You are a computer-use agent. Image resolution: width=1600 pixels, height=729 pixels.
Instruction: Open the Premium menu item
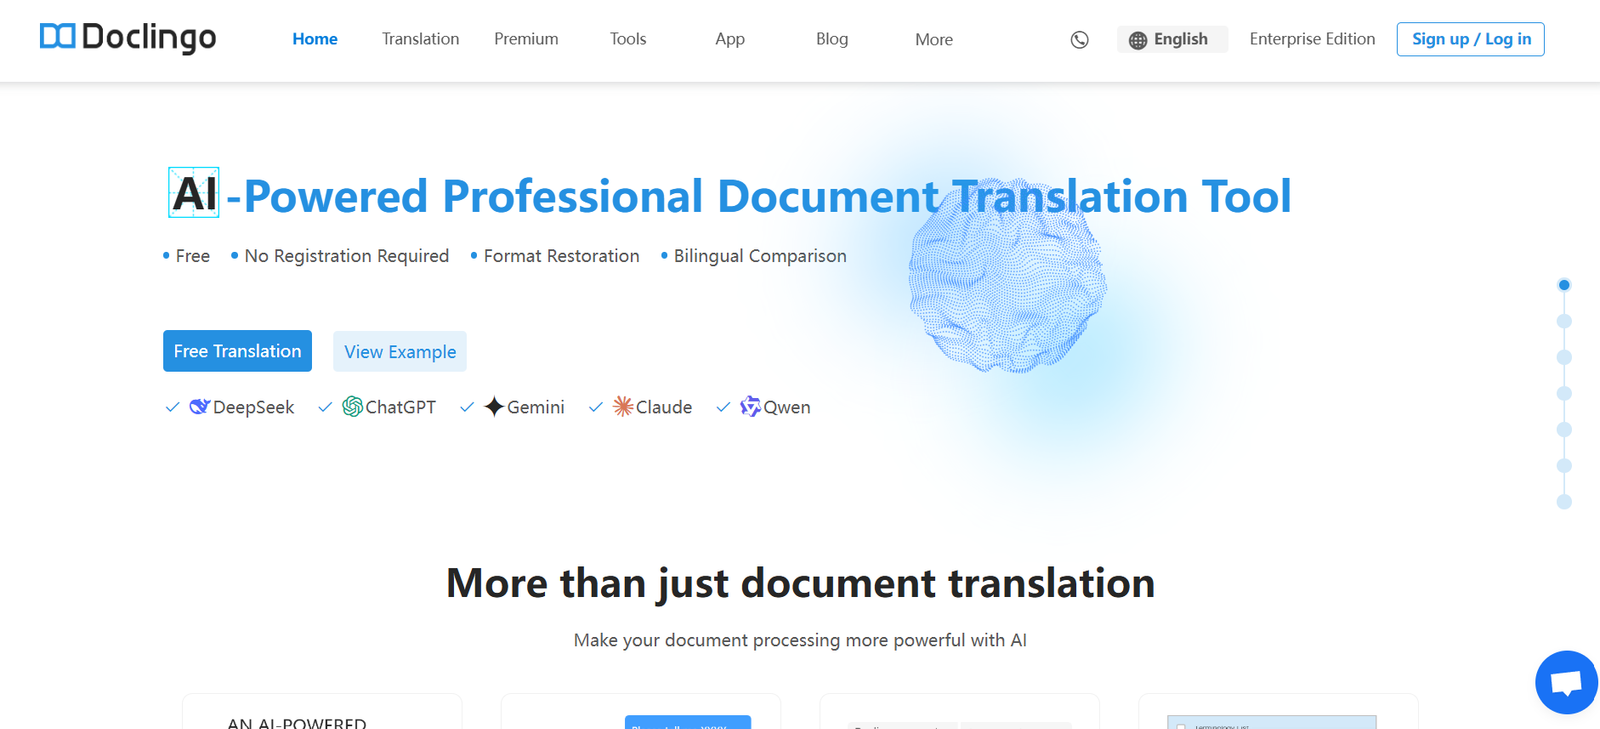(526, 39)
